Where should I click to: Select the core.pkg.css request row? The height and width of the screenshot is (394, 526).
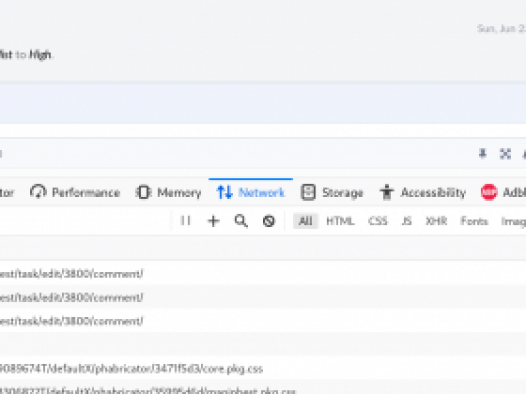(263, 369)
